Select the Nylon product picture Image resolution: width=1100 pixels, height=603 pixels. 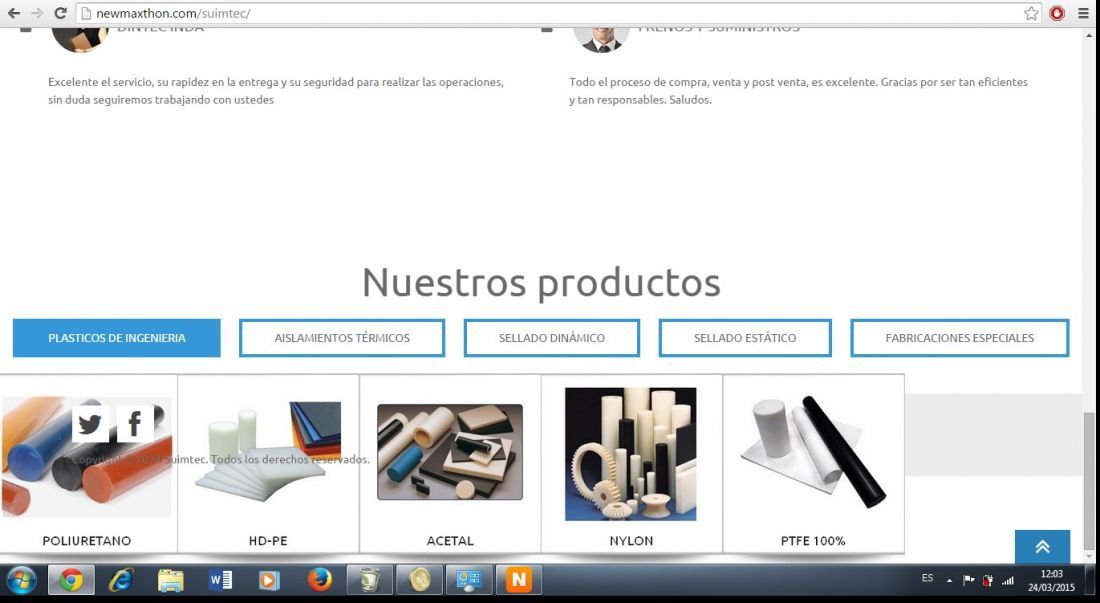coord(631,454)
